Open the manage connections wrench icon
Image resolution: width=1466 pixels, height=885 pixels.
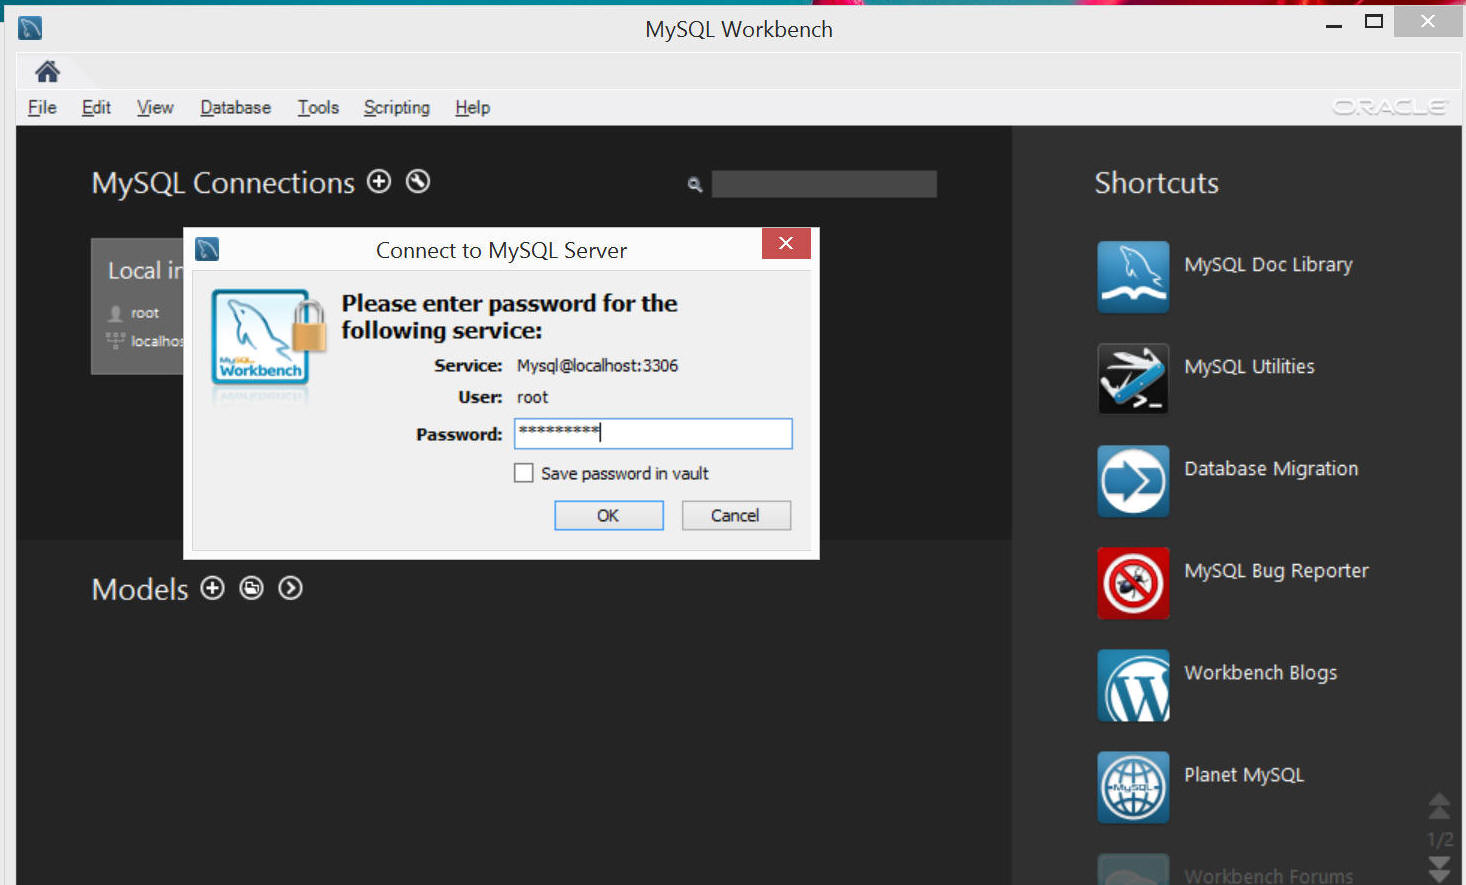coord(418,181)
